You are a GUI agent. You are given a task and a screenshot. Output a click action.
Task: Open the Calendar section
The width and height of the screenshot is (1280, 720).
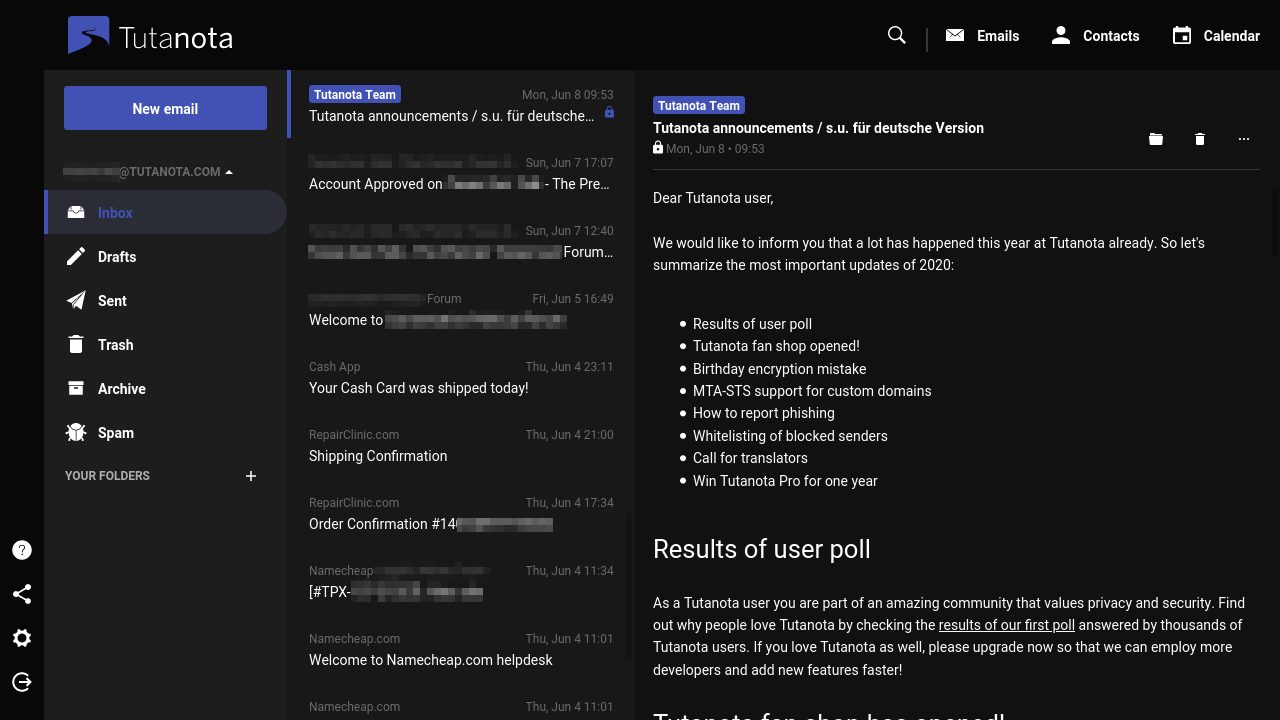click(1216, 35)
